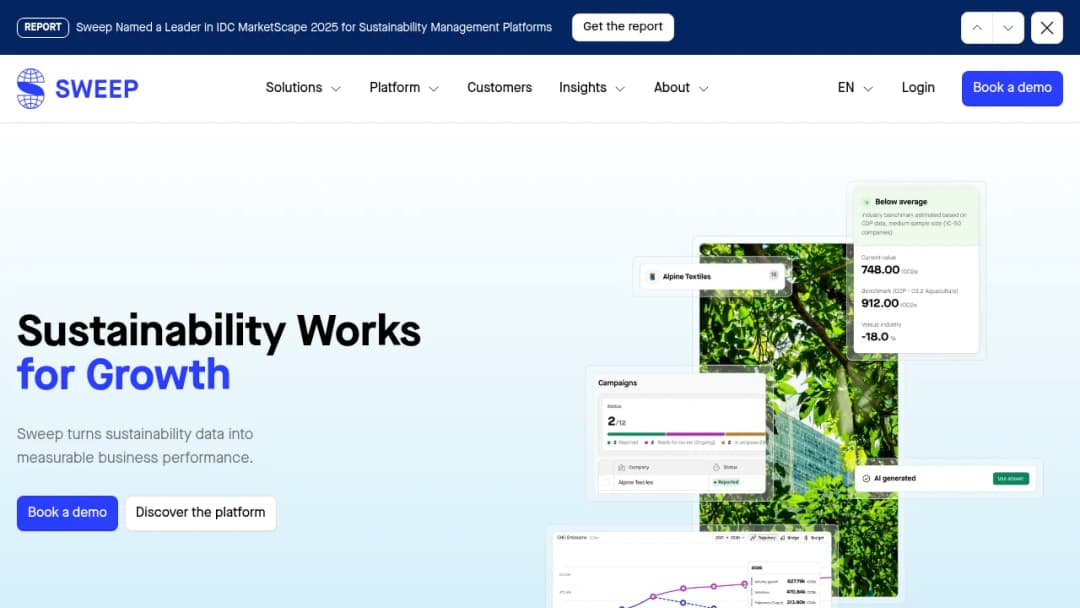The width and height of the screenshot is (1080, 608).
Task: Open the About dropdown
Action: pos(681,88)
